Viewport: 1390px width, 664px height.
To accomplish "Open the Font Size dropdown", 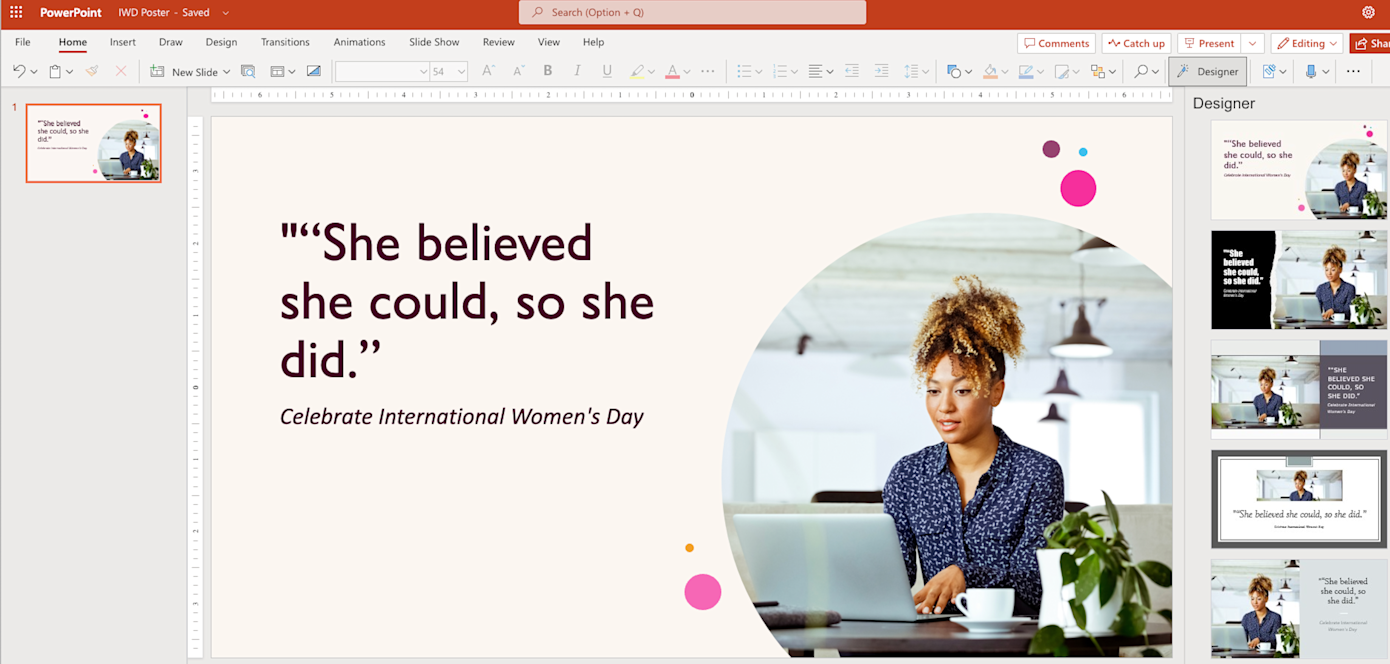I will tap(463, 71).
